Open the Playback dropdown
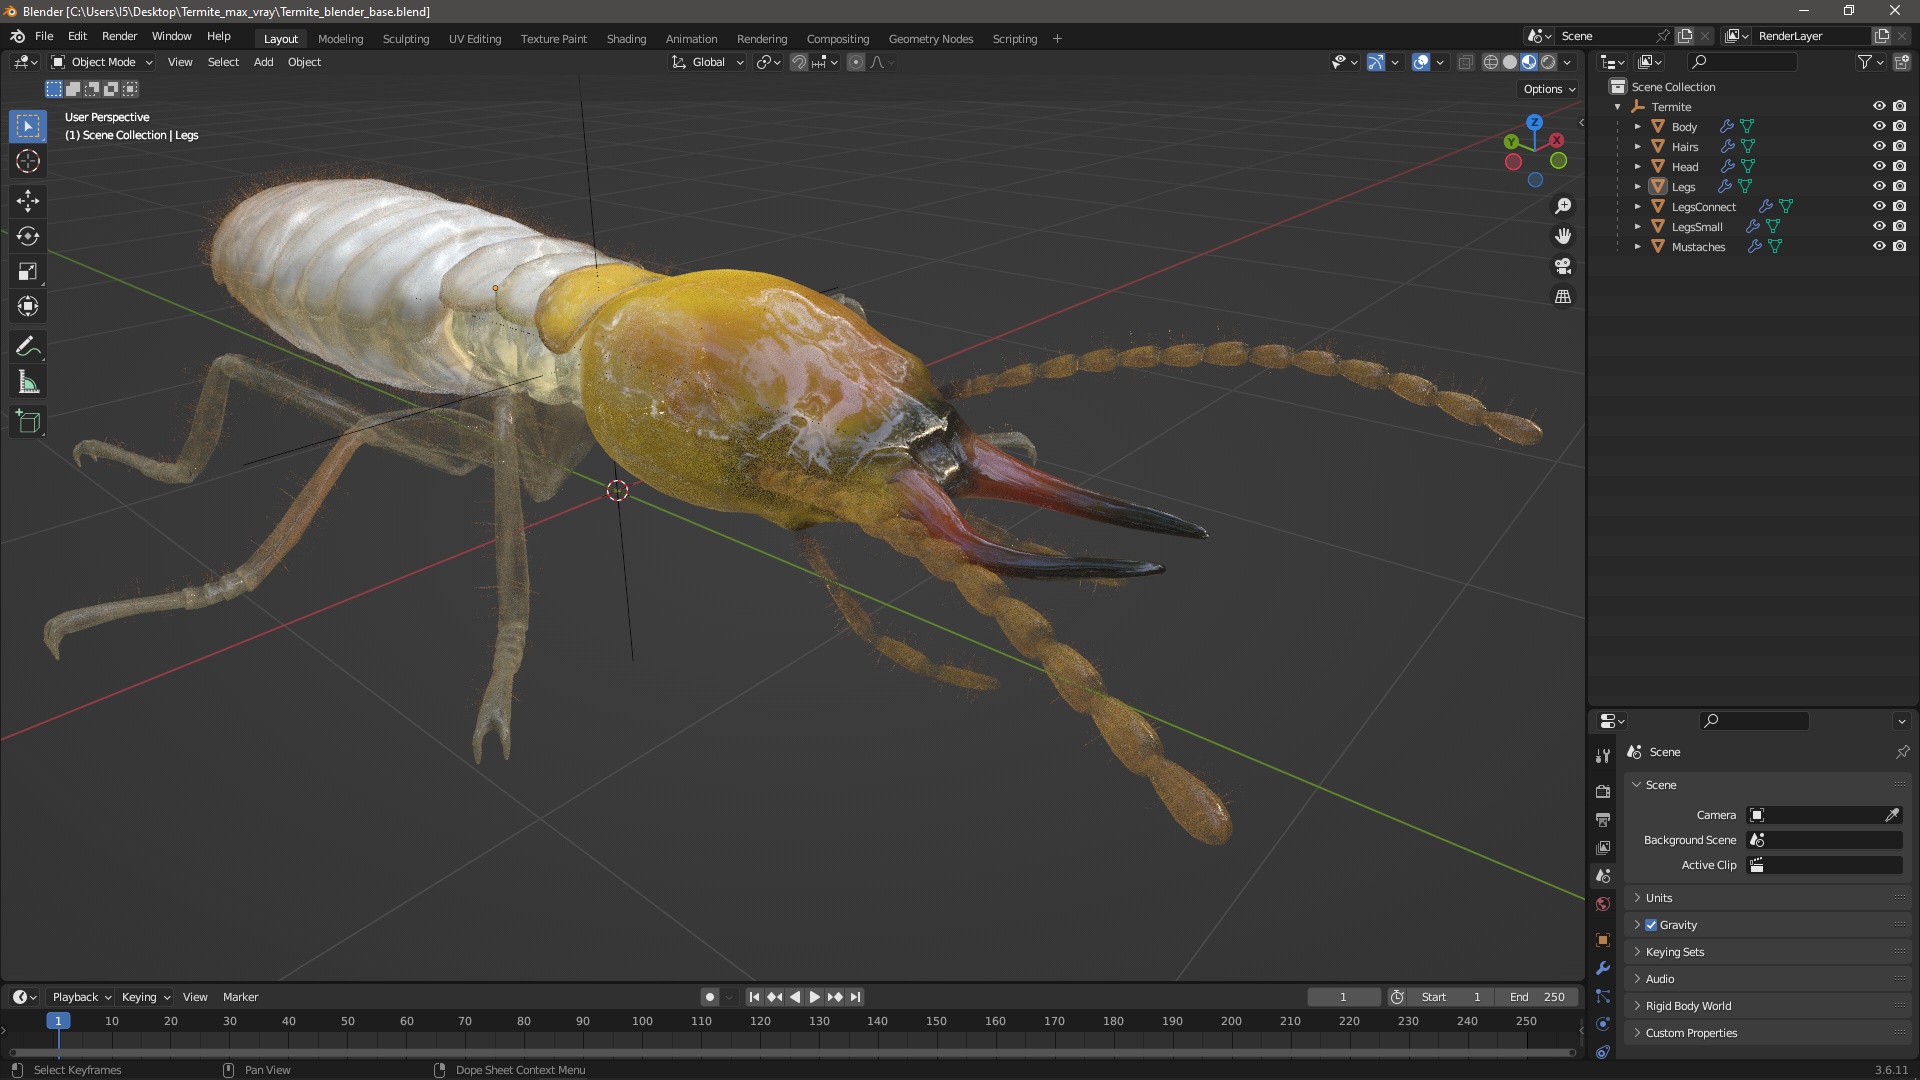Screen dimensions: 1920x1080 click(x=81, y=997)
